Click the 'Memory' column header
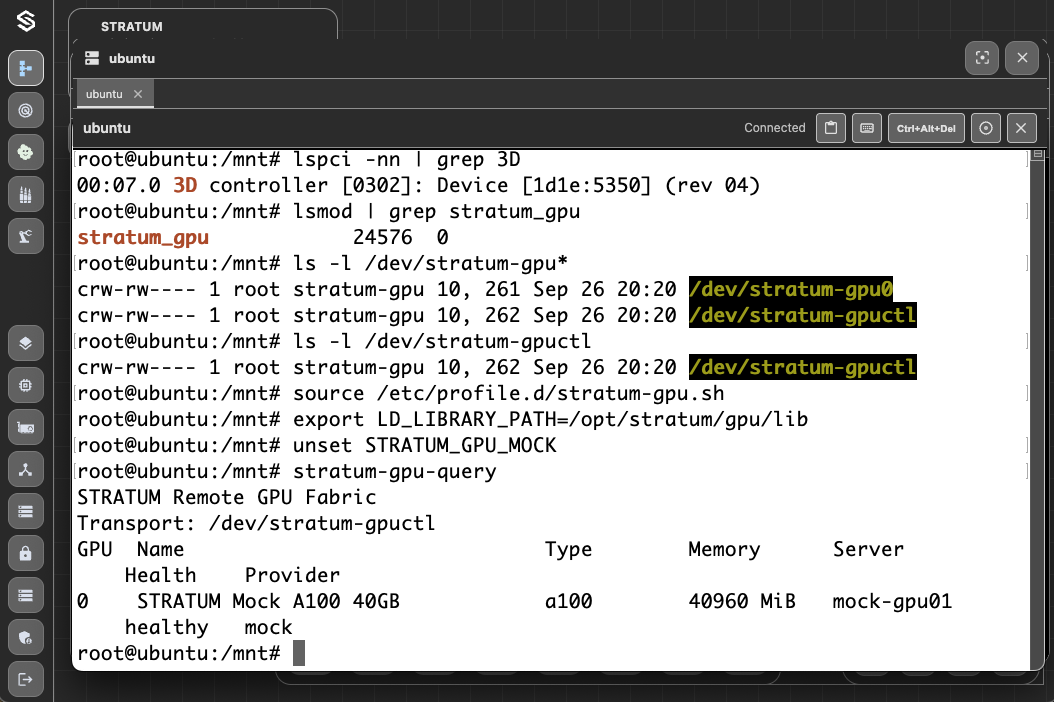 [x=725, y=550]
